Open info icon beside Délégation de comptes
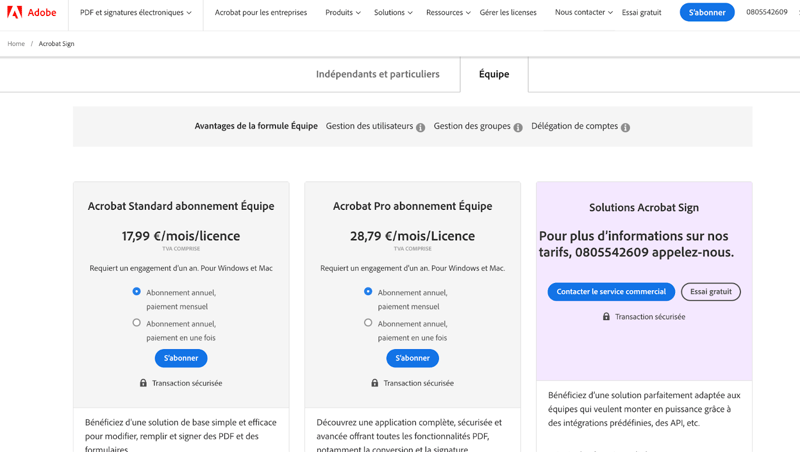The height and width of the screenshot is (452, 800). click(626, 128)
